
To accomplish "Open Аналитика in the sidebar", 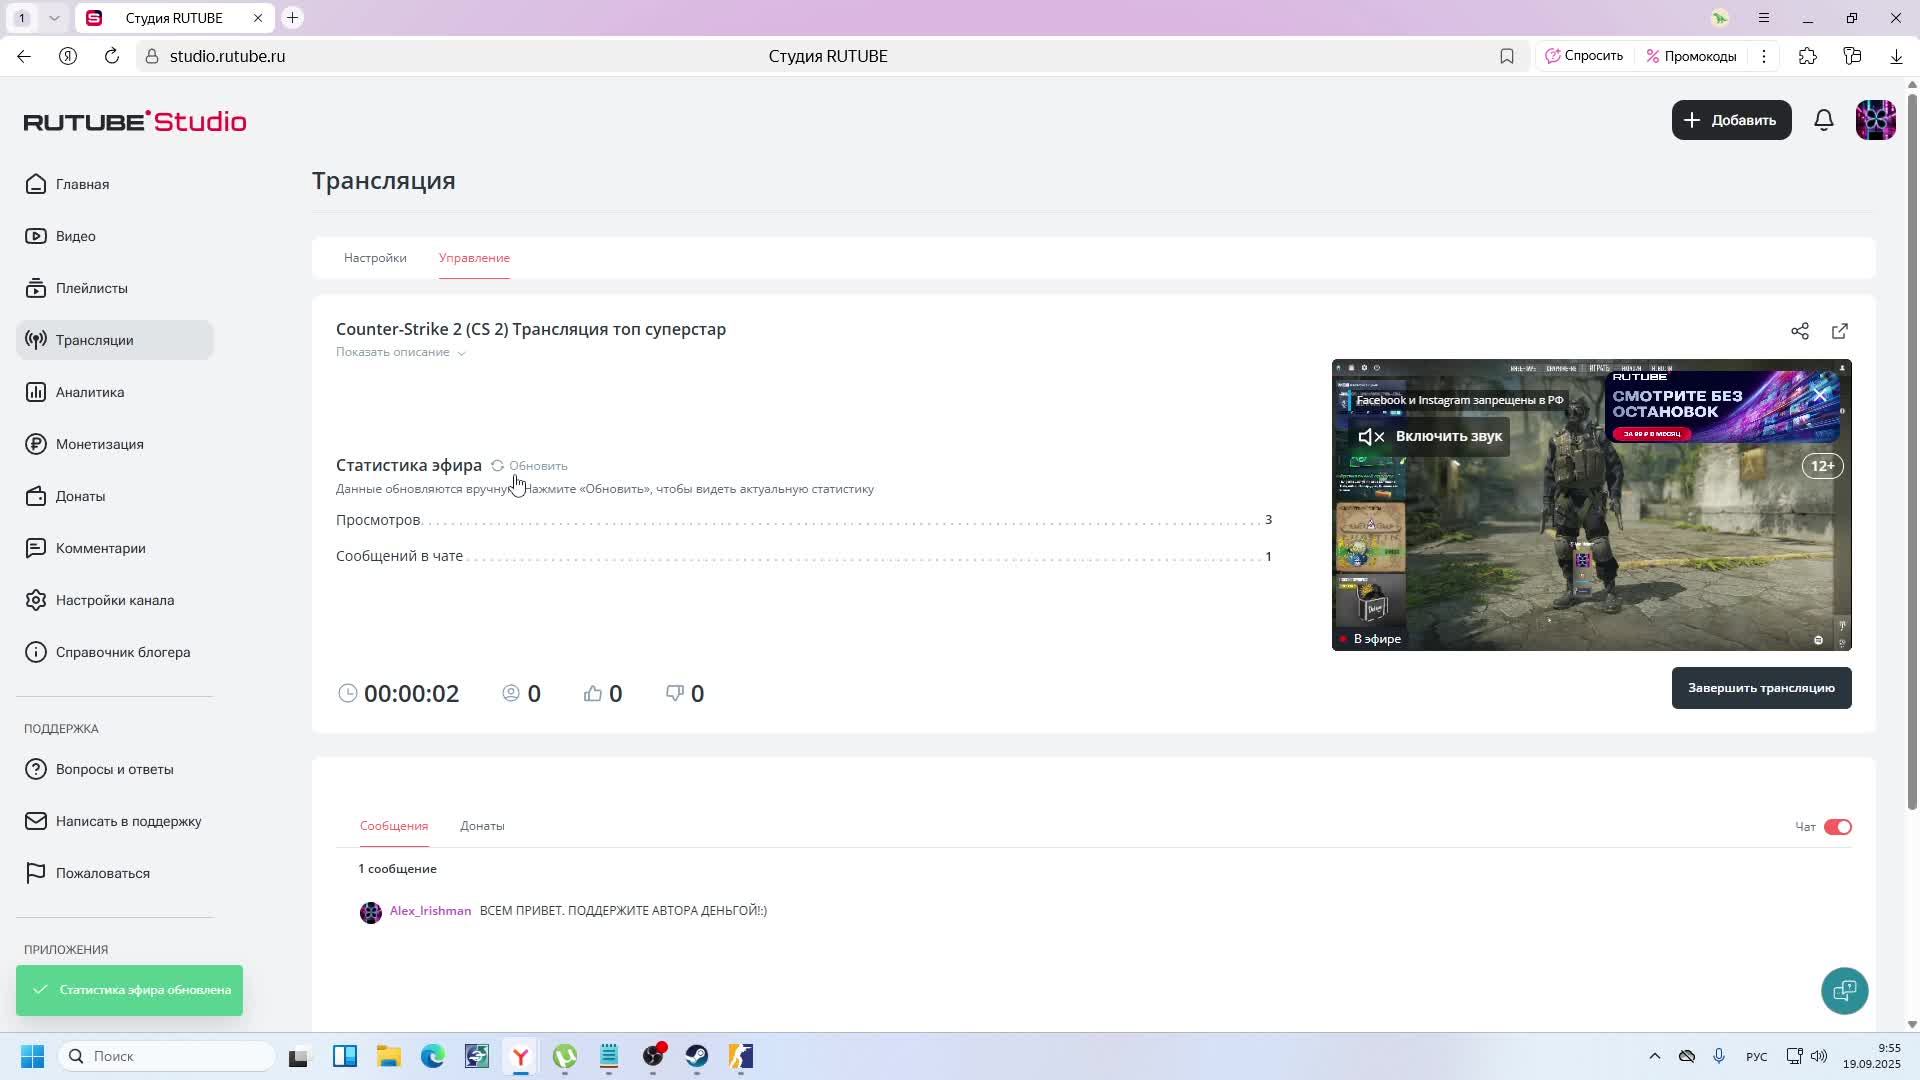I will click(x=90, y=392).
